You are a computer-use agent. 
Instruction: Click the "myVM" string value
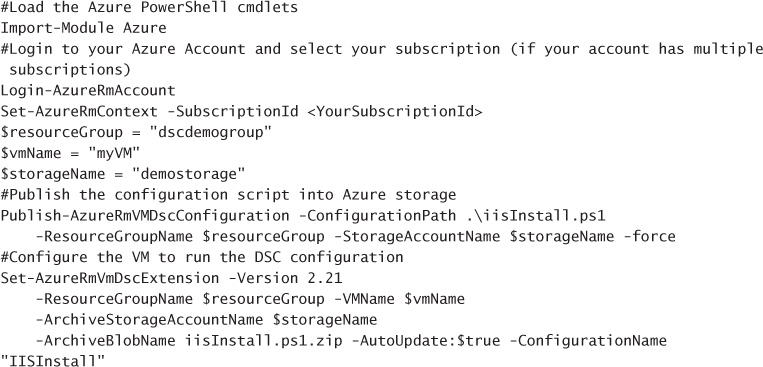click(x=114, y=153)
